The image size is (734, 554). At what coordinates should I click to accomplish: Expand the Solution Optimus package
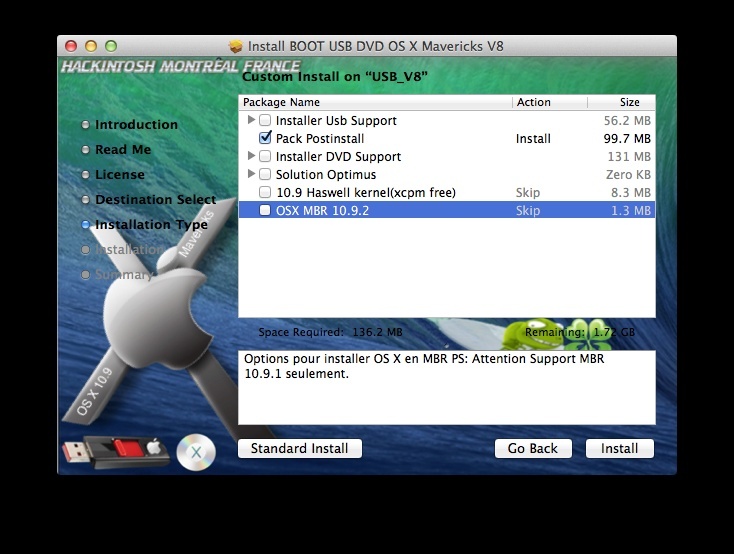(x=251, y=174)
